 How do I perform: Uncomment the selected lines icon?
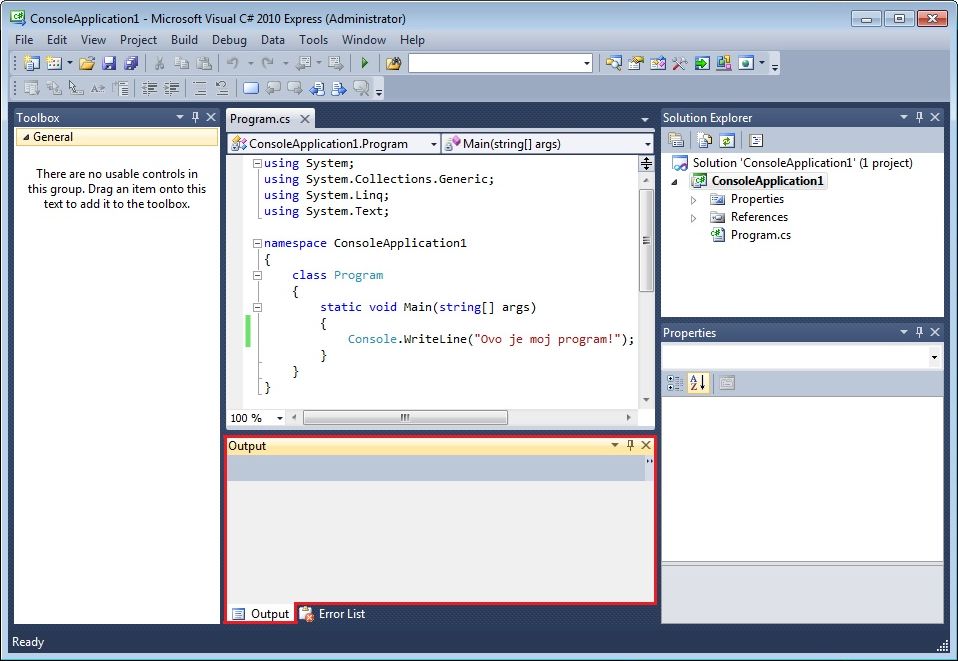pyautogui.click(x=222, y=89)
